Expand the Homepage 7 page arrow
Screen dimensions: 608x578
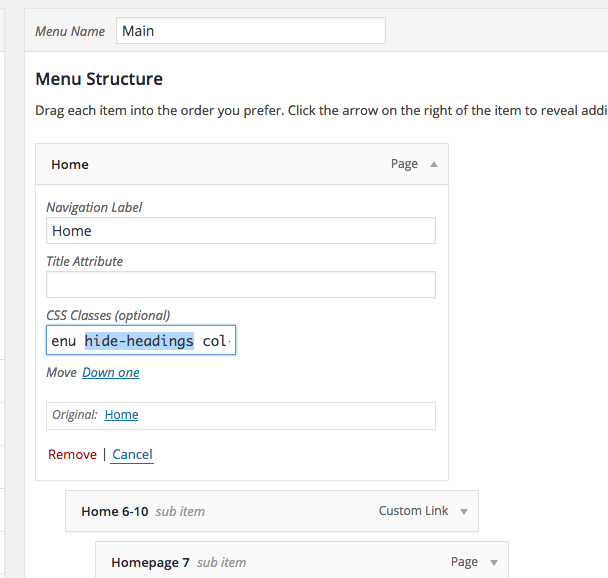coord(494,562)
